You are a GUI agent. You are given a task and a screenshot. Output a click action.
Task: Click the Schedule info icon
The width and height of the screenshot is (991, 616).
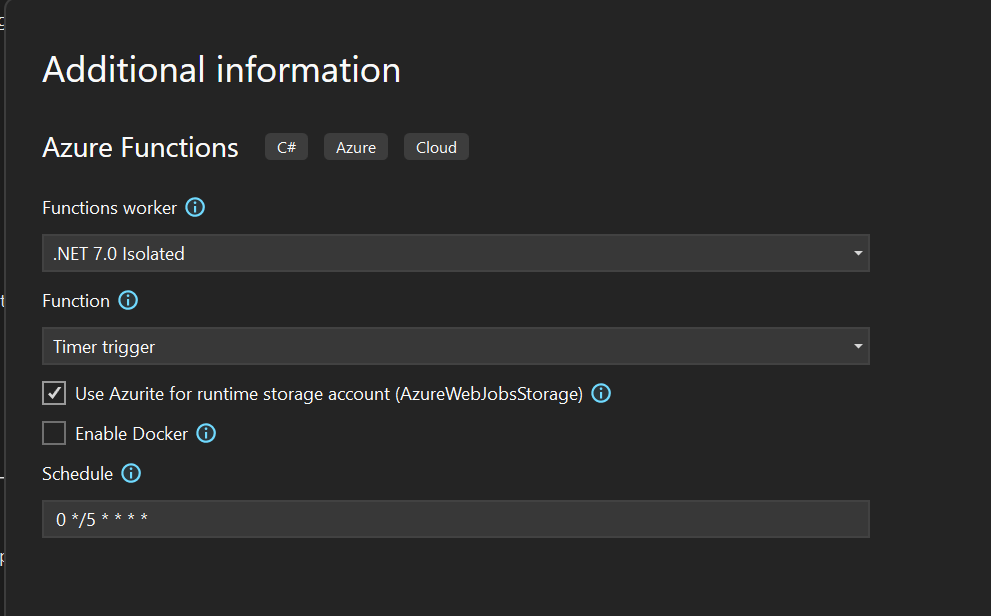(x=131, y=473)
